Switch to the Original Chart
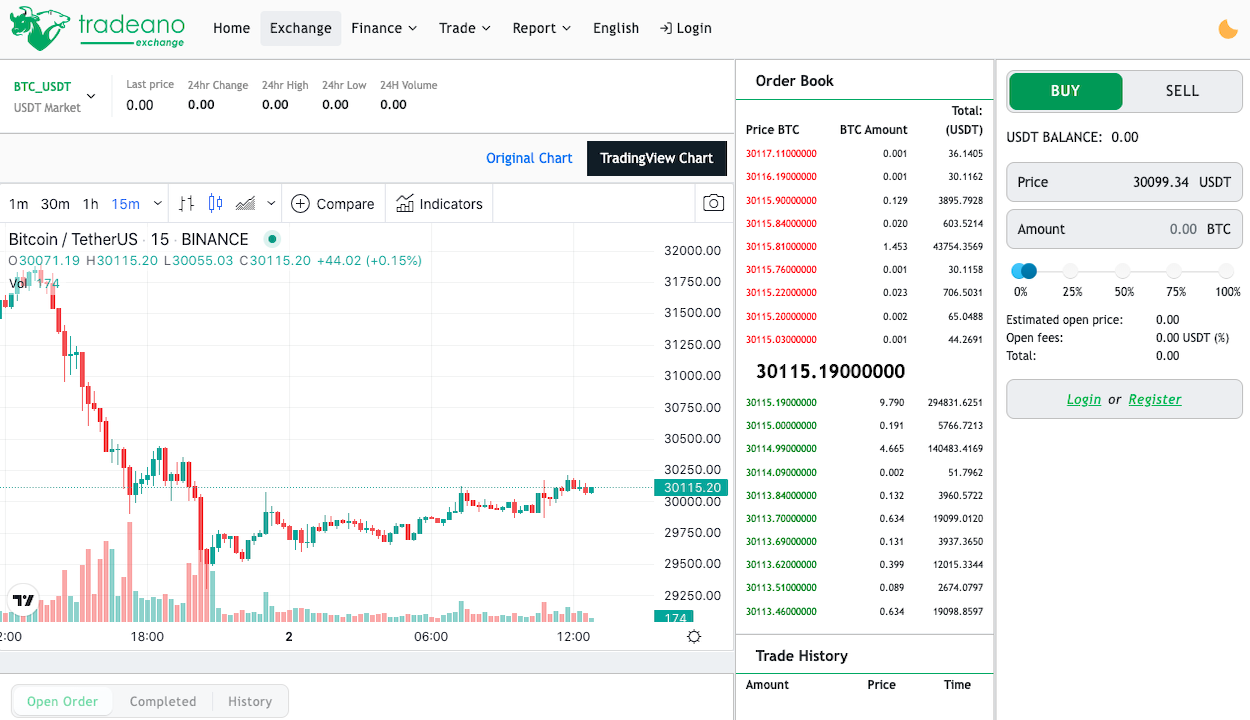 point(529,158)
